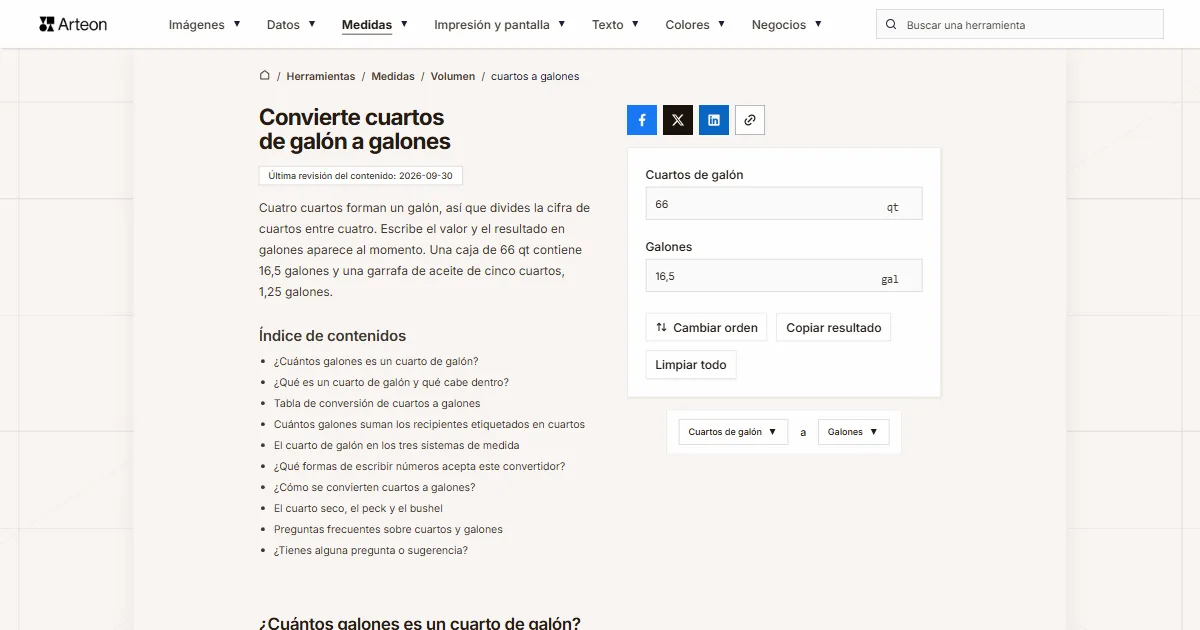Jump to ¿Tienes alguna pregunta o sugerencia?
Screen dimensions: 1200x630
click(x=371, y=551)
